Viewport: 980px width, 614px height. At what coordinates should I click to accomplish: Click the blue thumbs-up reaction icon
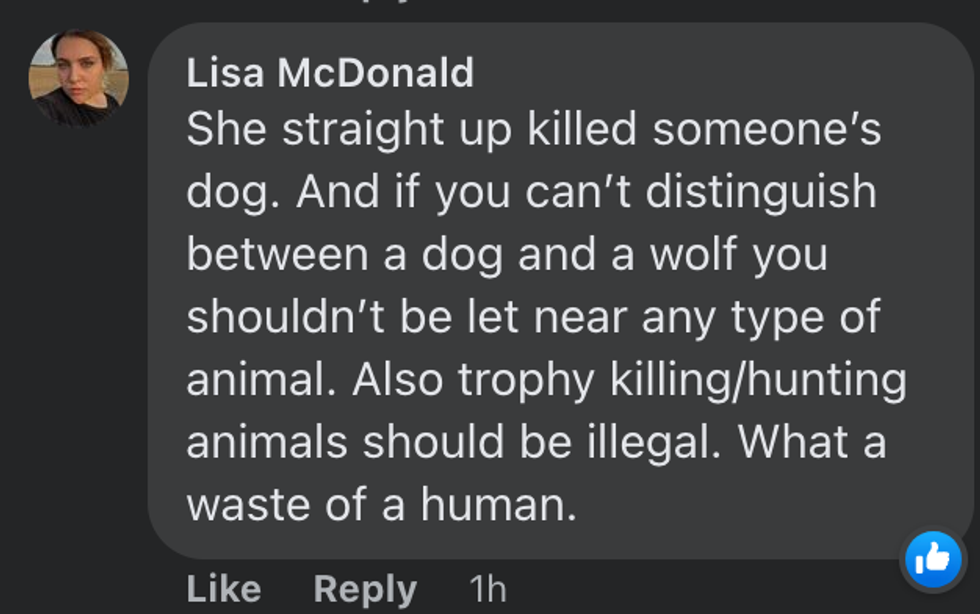click(933, 559)
